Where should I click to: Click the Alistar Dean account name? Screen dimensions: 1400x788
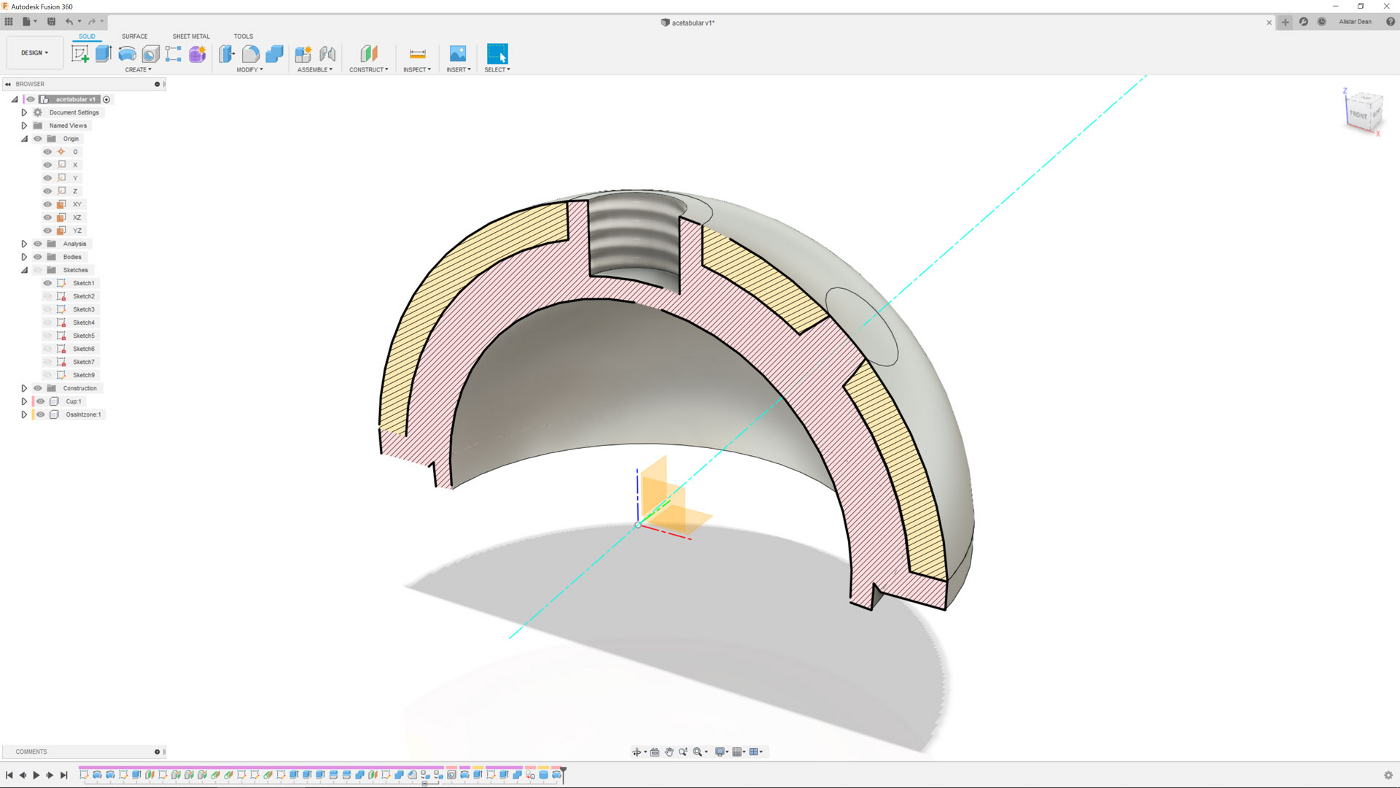coord(1355,22)
